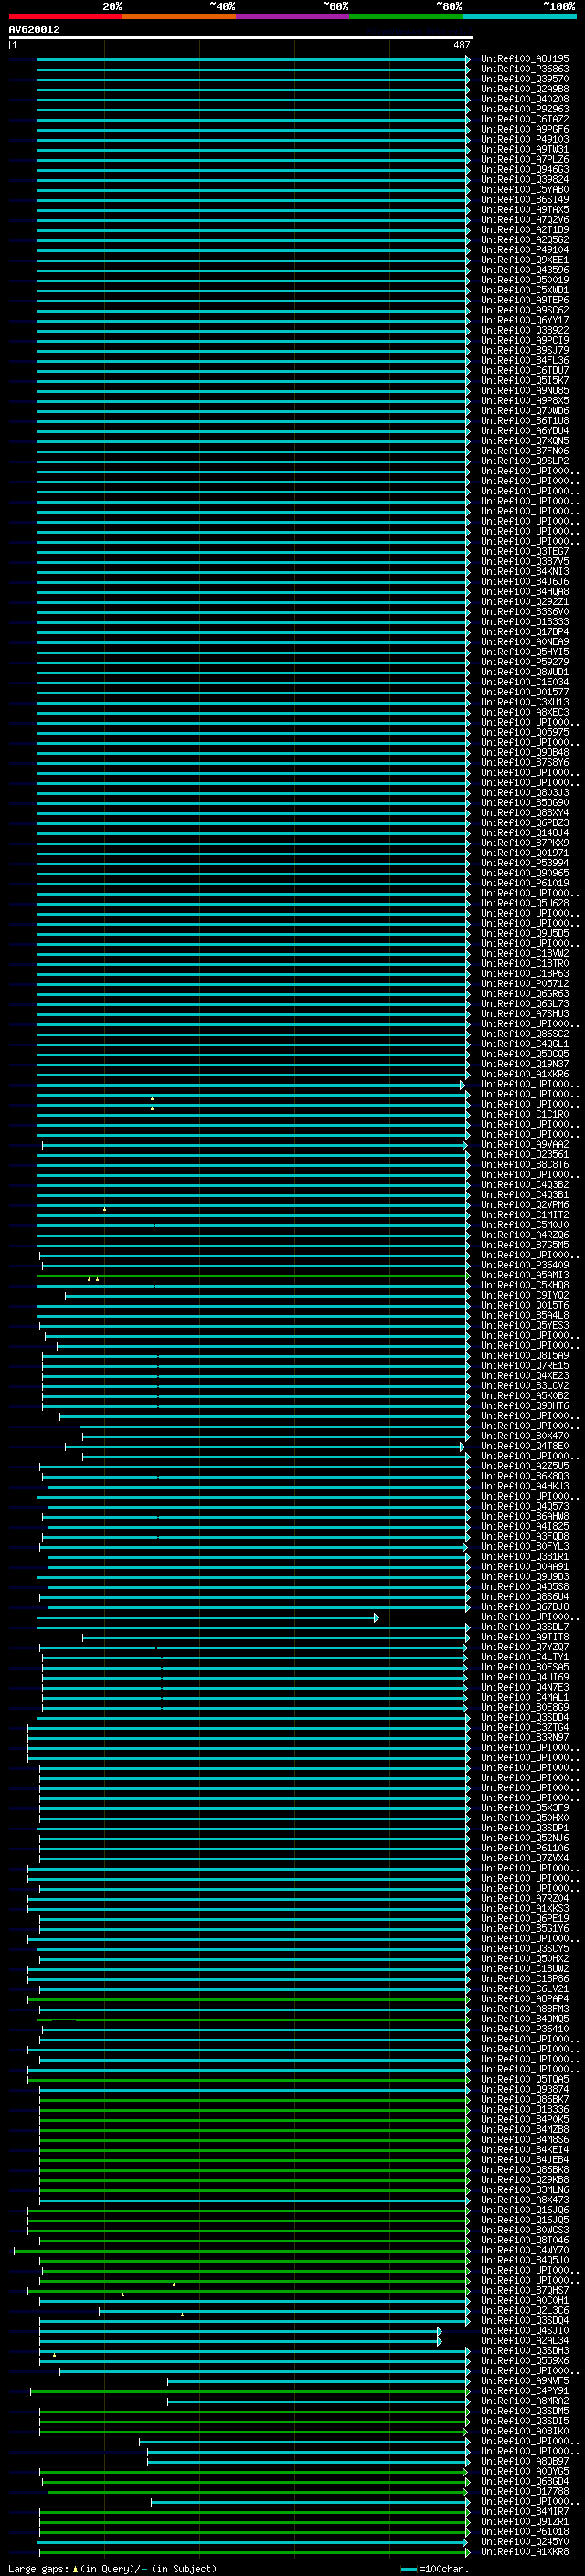This screenshot has width=585, height=2576.
Task: Click the green ~80% identity legend bar
Action: (x=406, y=16)
